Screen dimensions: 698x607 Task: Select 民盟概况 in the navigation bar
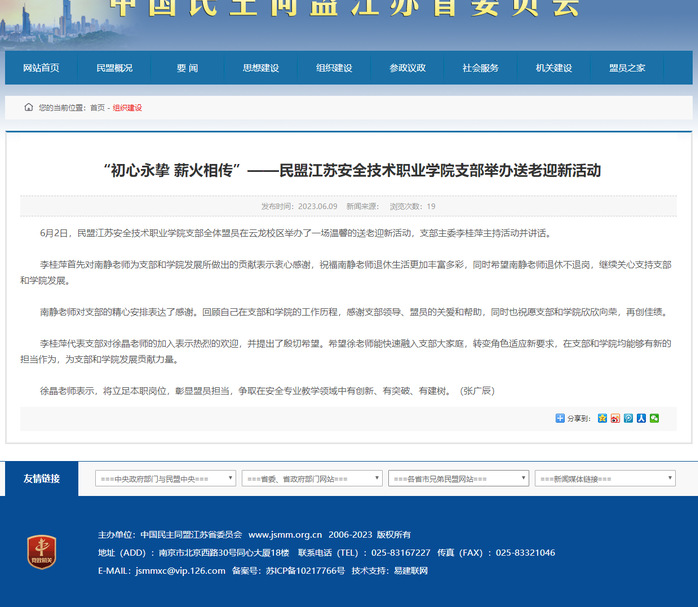click(x=114, y=68)
